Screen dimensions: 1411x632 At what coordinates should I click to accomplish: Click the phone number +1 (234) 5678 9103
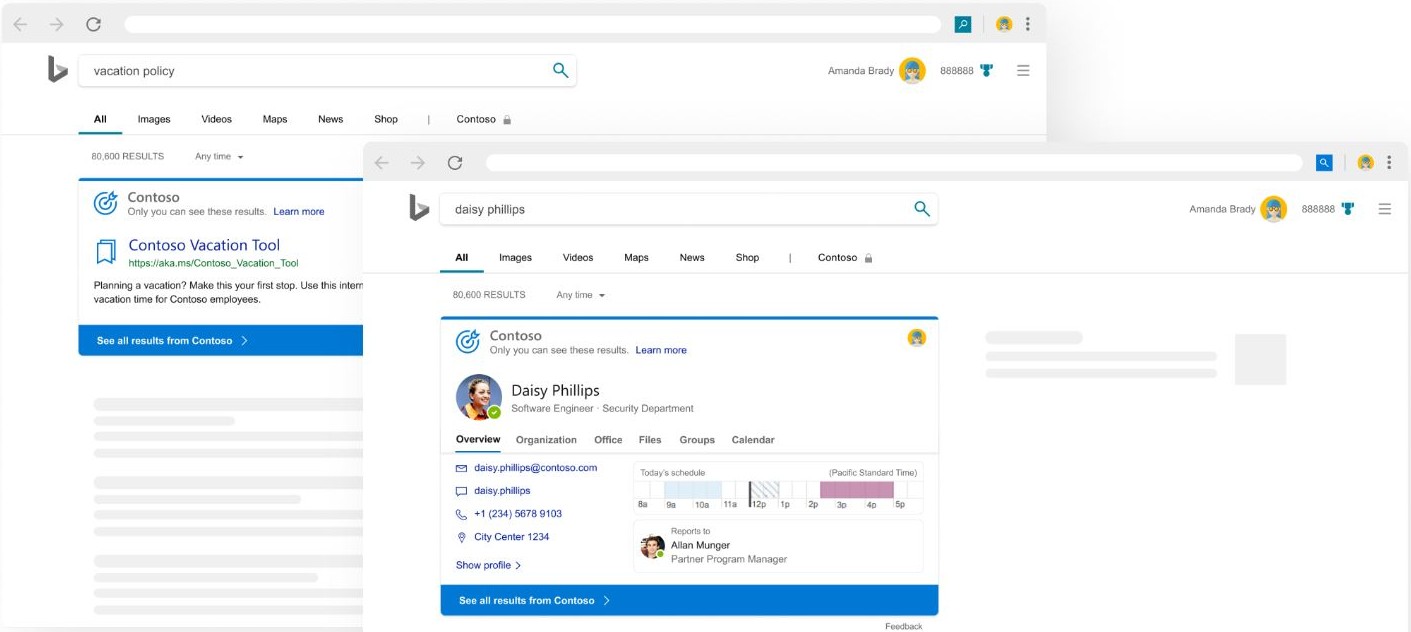[518, 514]
